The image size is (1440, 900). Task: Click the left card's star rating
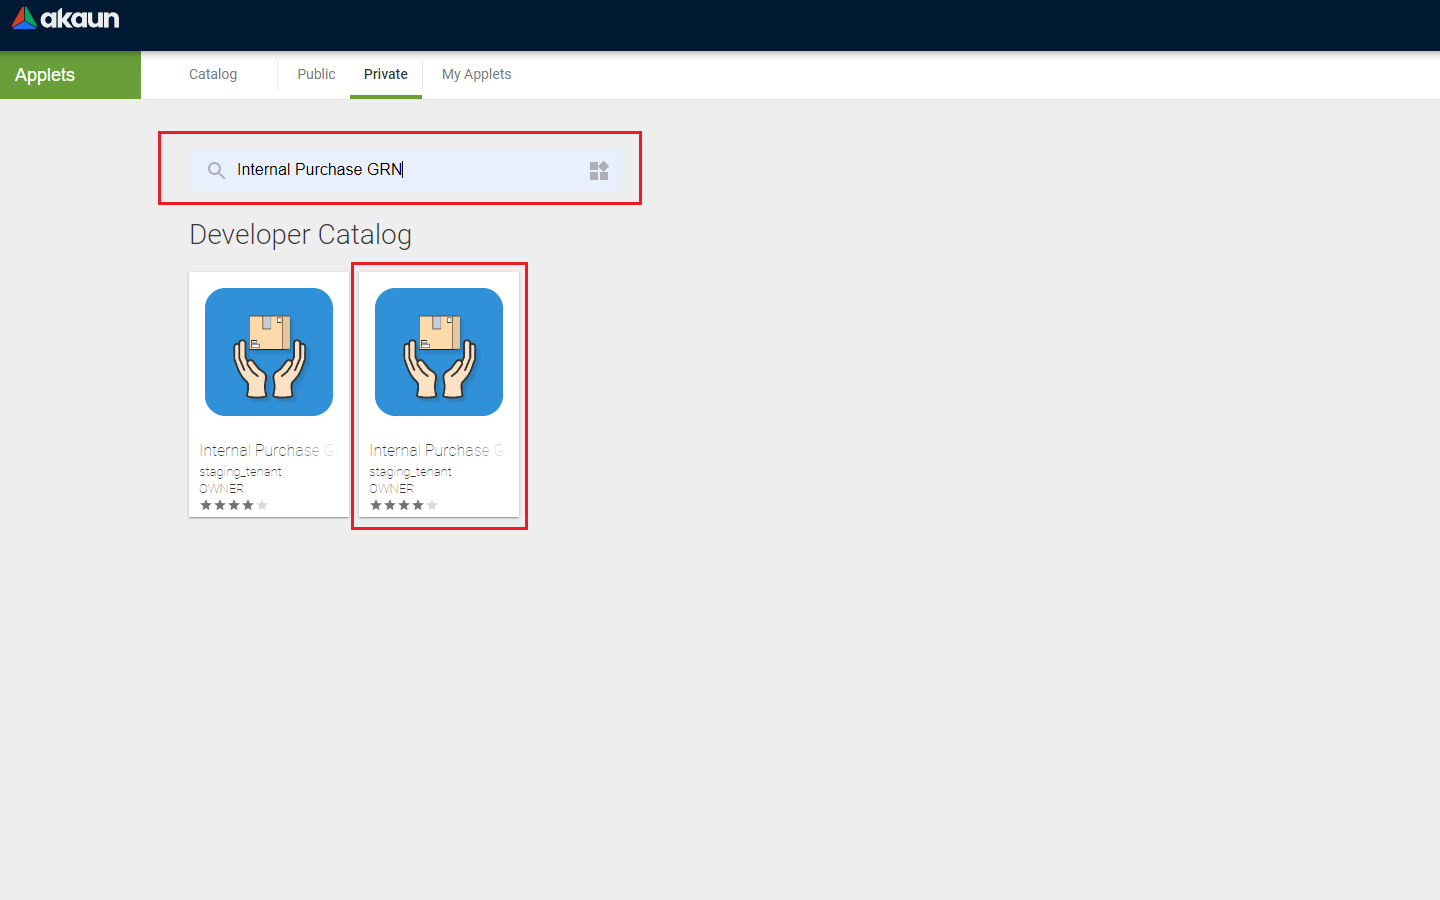[x=234, y=505]
